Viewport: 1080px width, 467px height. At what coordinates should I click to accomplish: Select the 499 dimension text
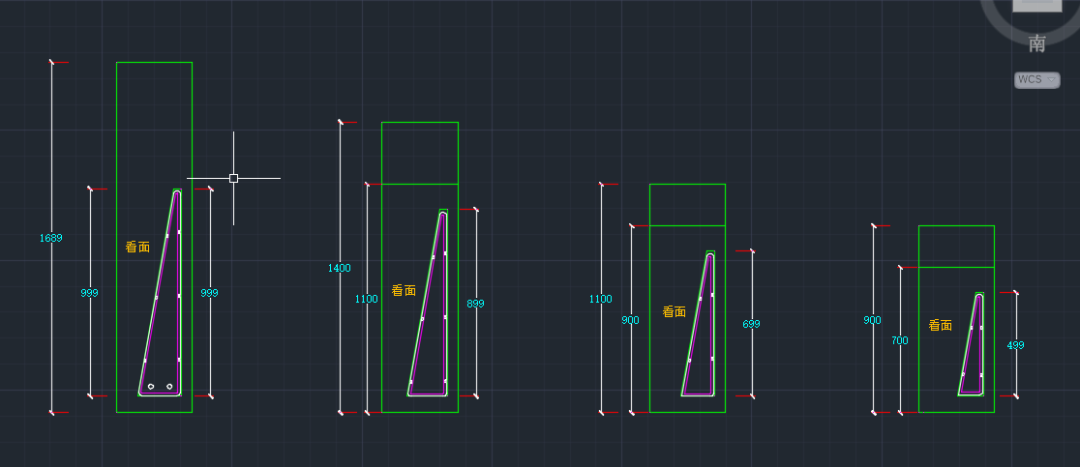click(x=1016, y=346)
